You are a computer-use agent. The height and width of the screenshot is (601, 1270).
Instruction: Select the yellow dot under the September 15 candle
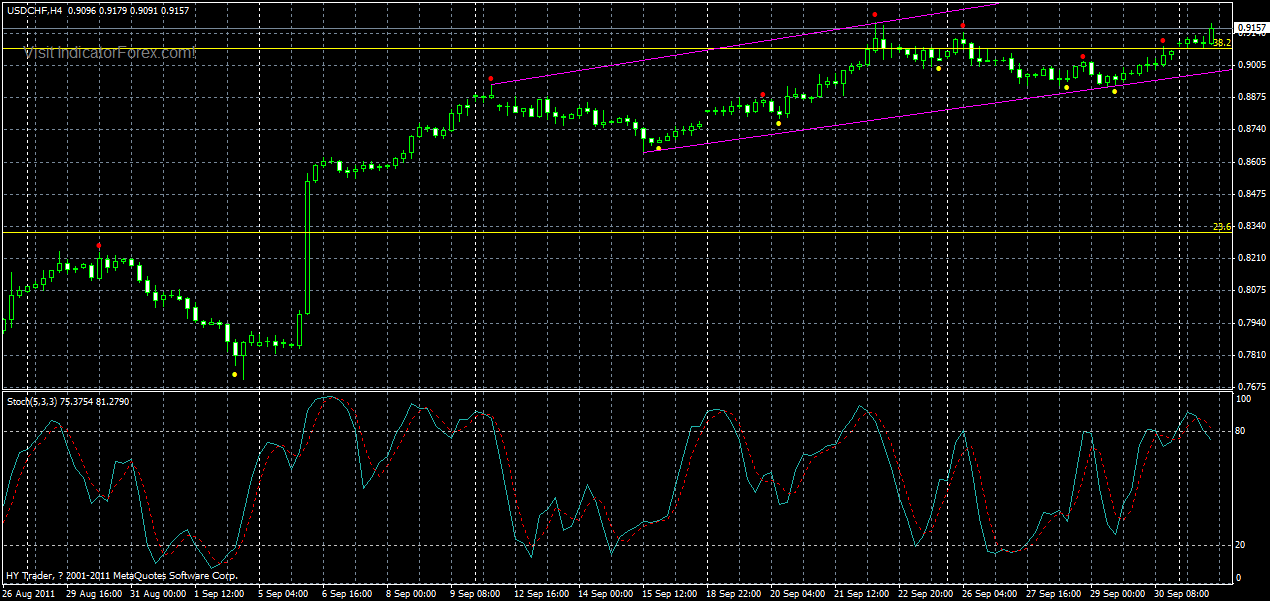(659, 147)
